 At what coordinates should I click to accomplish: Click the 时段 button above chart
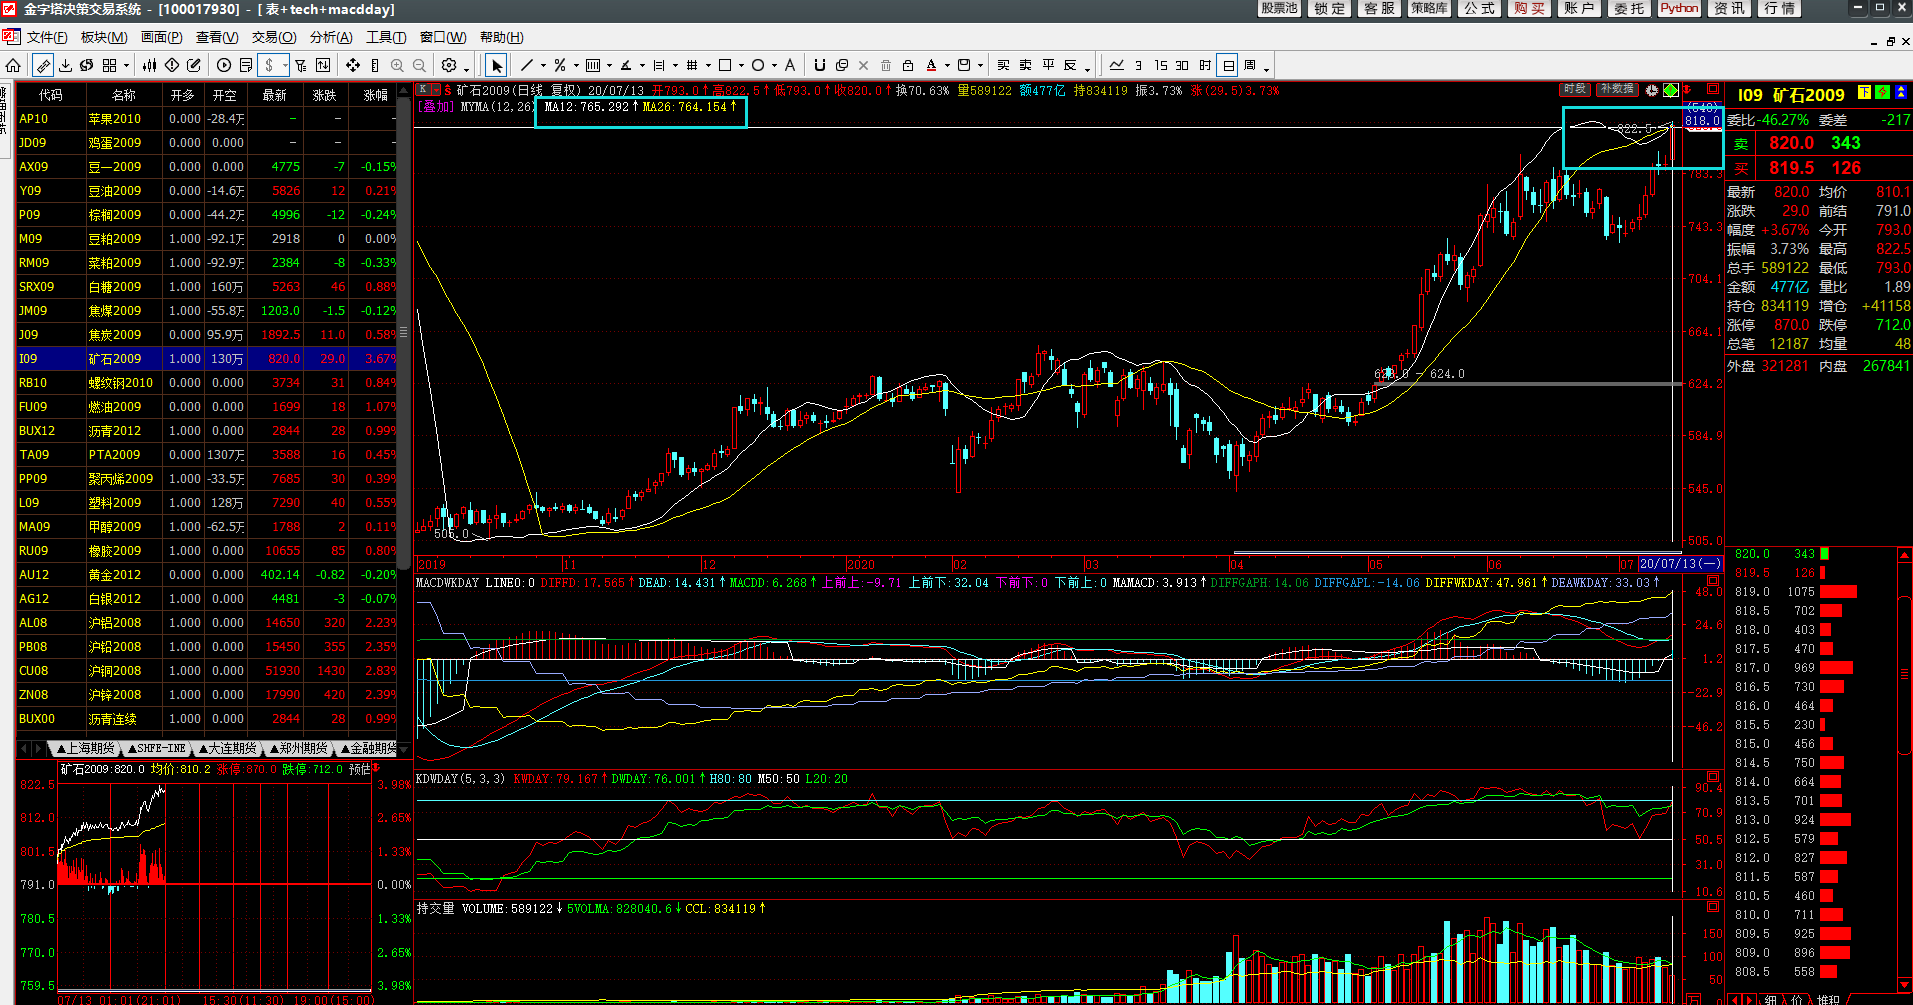[x=1574, y=90]
